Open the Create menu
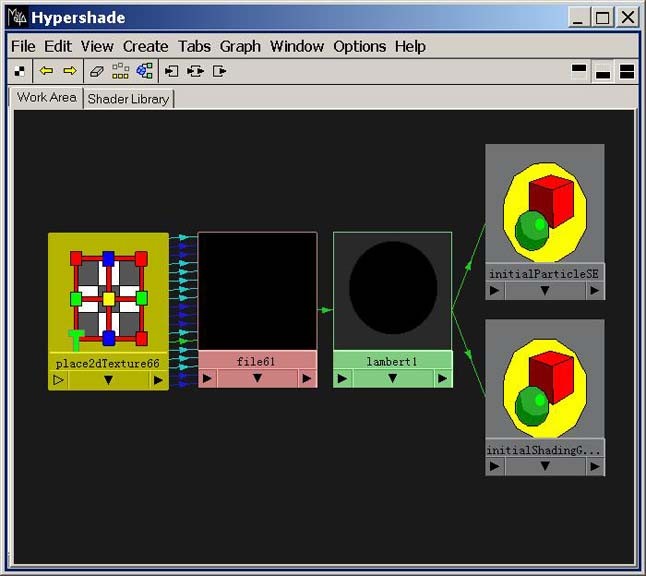 pos(145,47)
